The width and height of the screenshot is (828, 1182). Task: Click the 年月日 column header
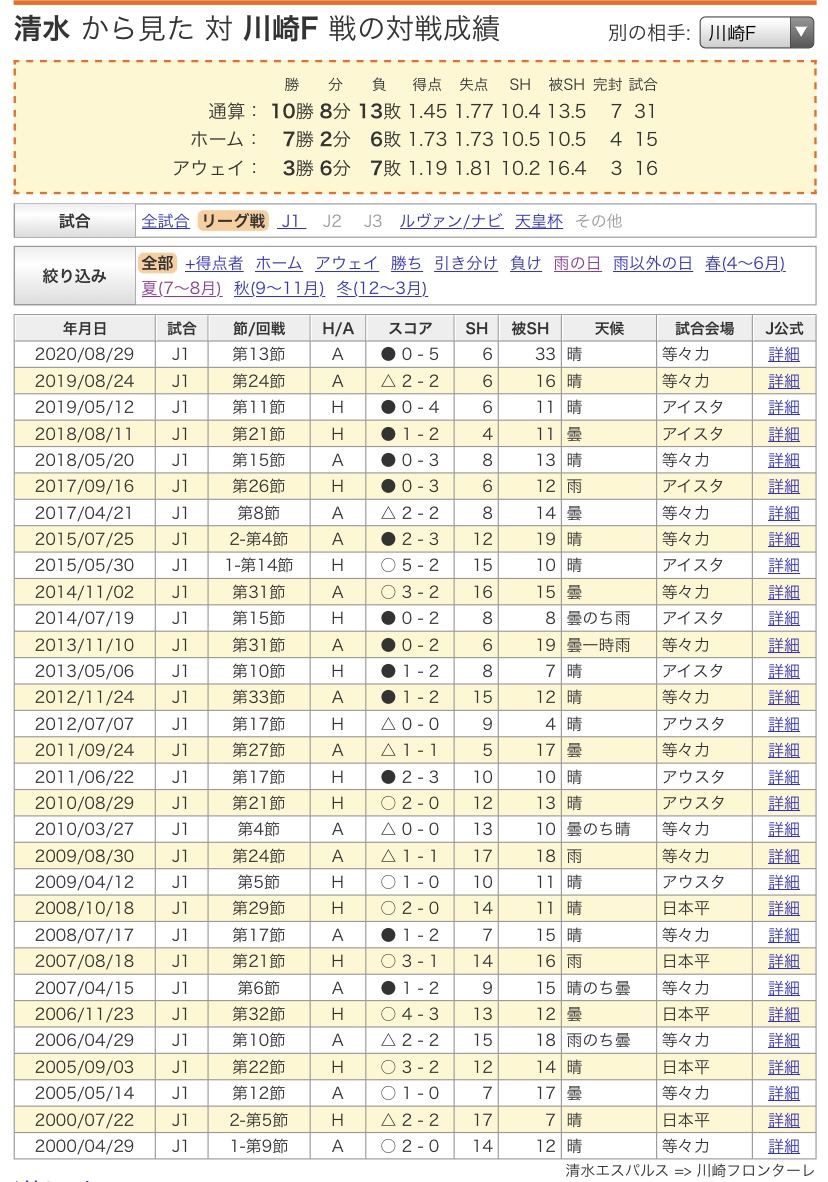(84, 328)
